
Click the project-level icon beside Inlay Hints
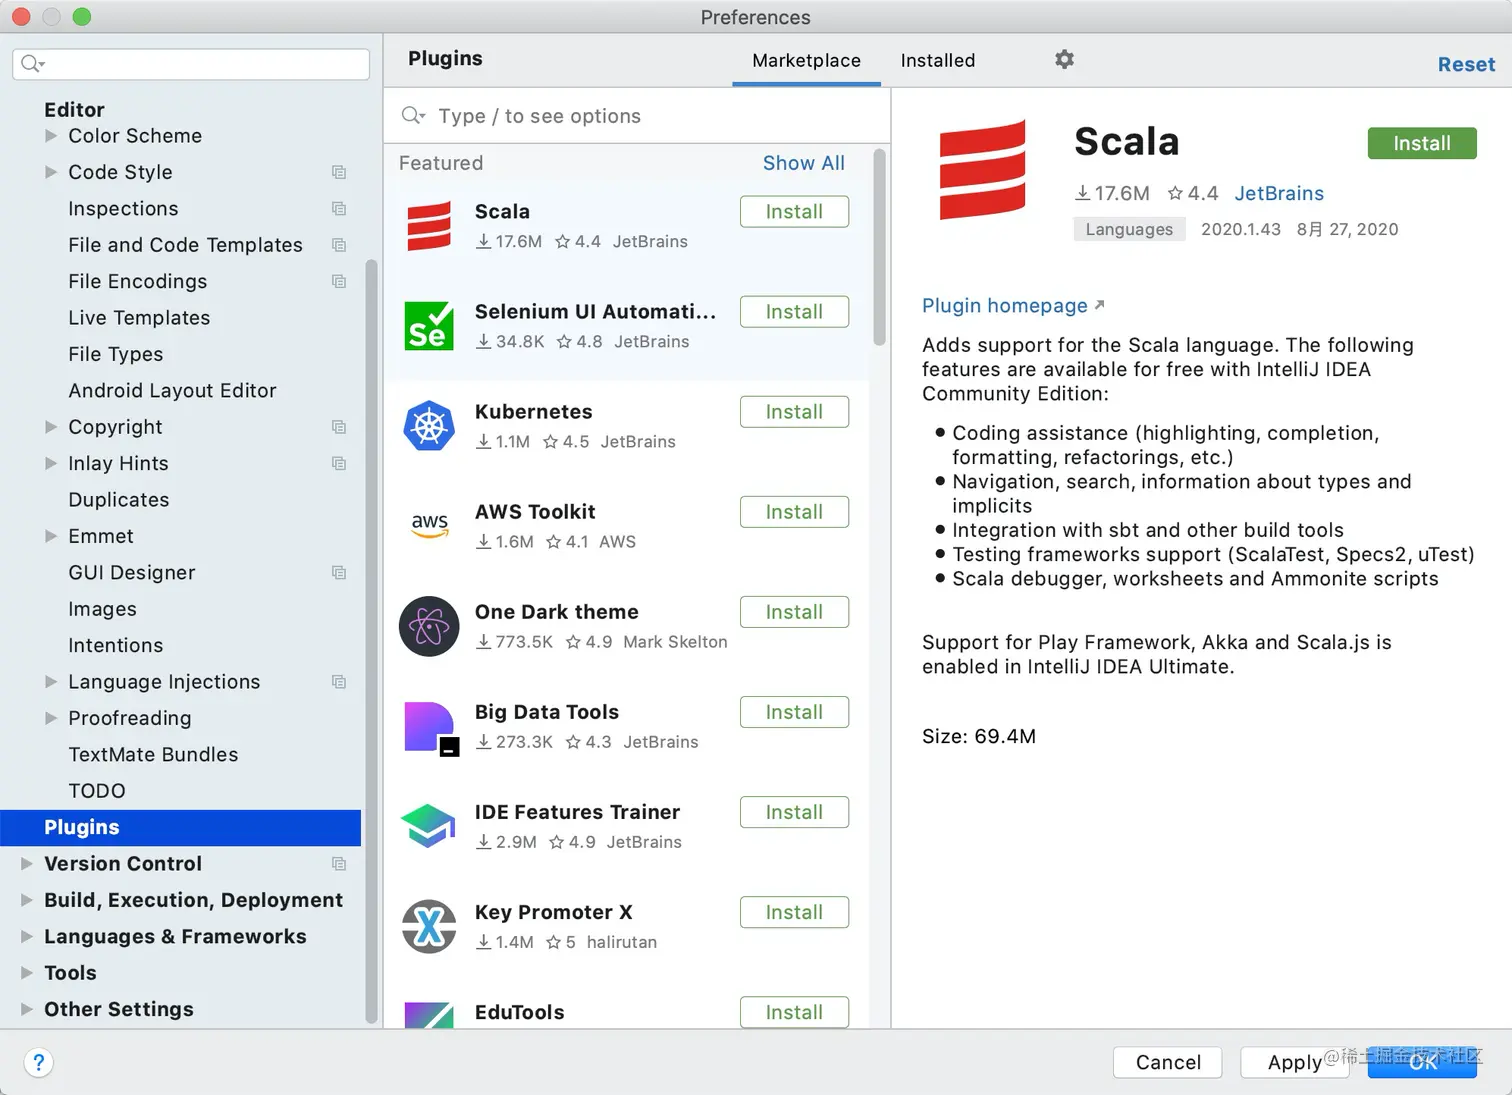click(x=339, y=464)
